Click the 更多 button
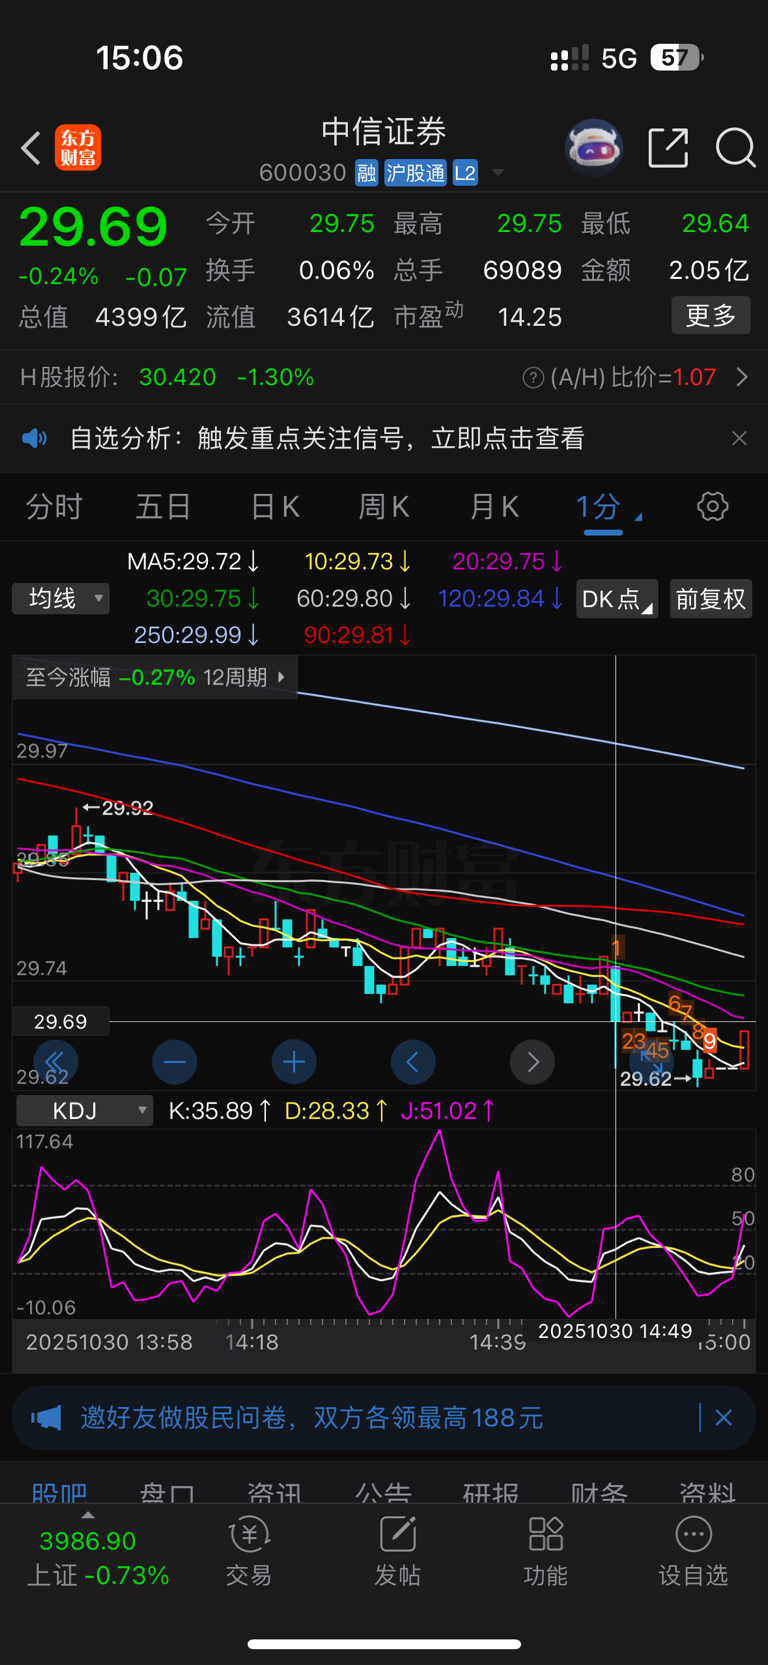The width and height of the screenshot is (769, 1665). (x=711, y=316)
